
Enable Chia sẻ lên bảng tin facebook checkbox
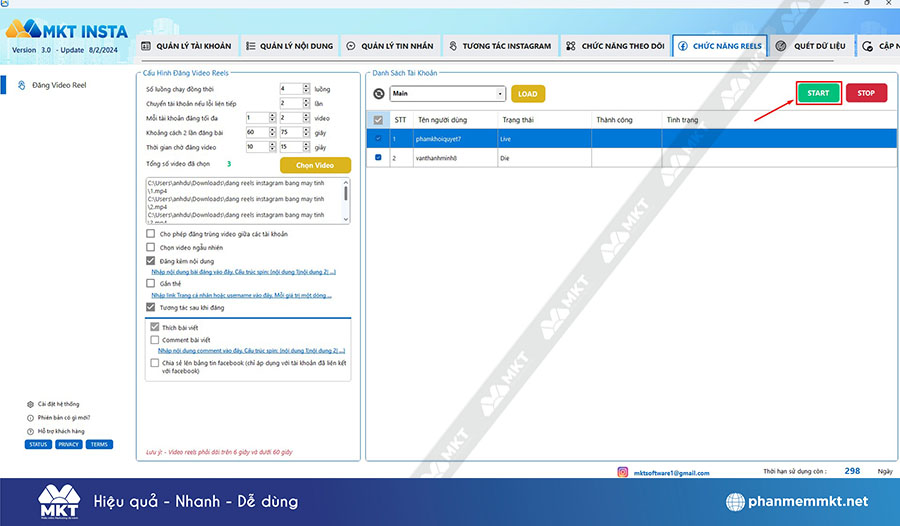click(154, 363)
